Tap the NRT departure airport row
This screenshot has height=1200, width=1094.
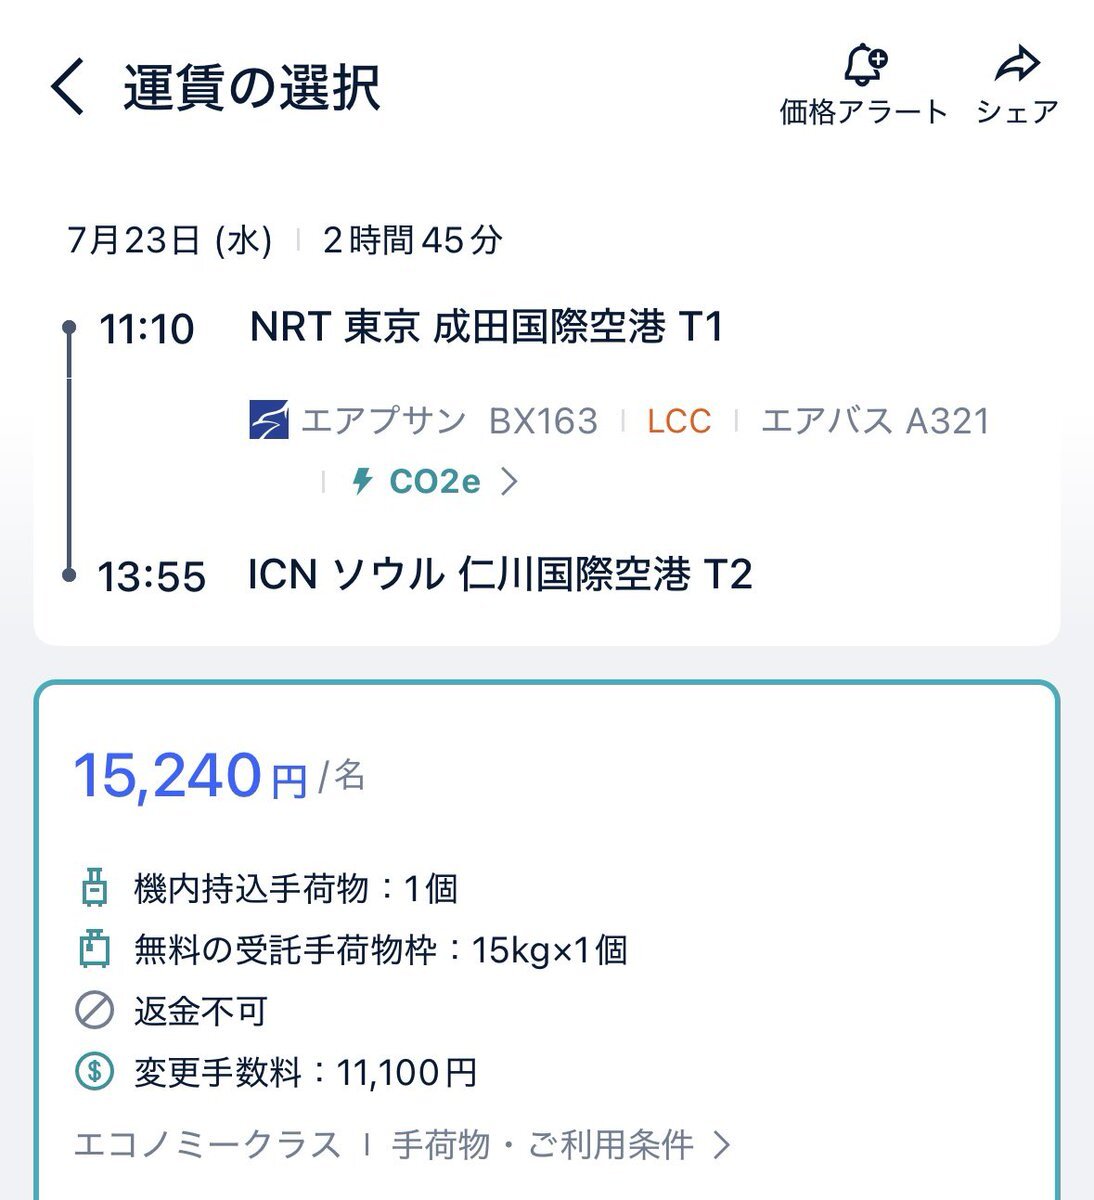486,327
